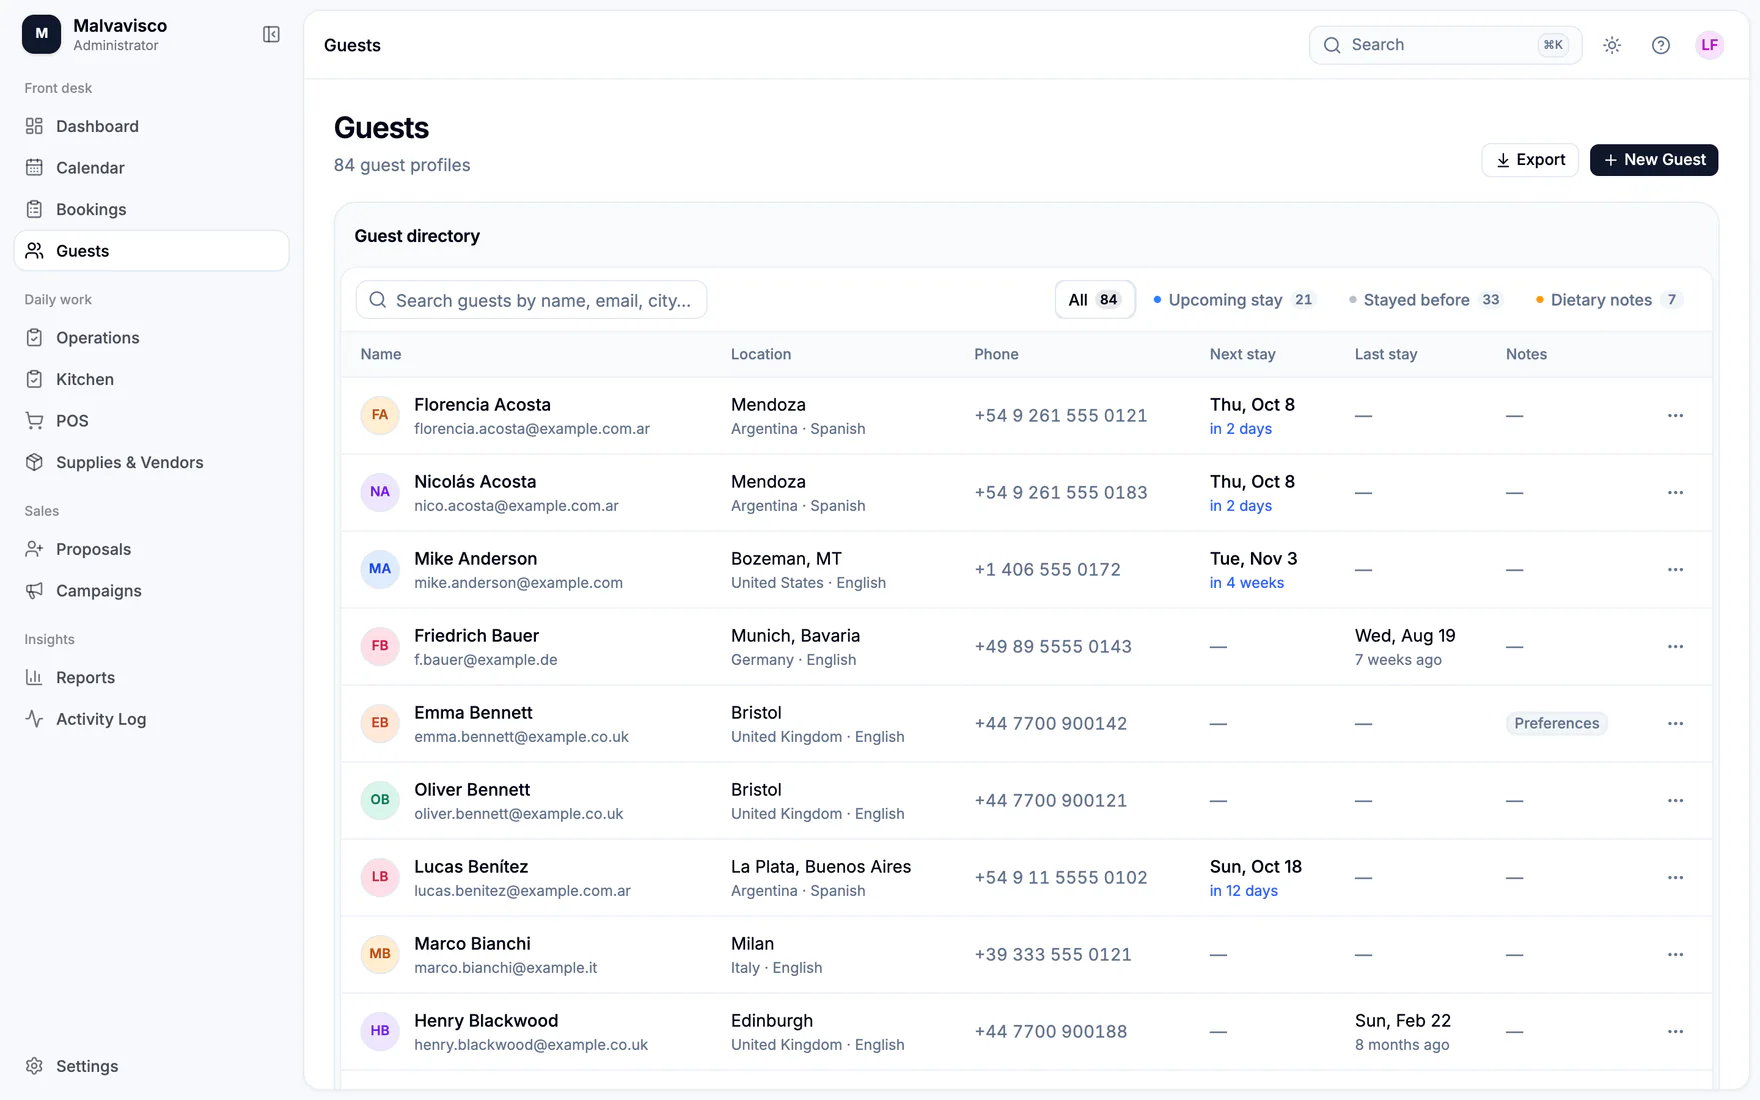Open more actions for Nicolás Acosta
Viewport: 1760px width, 1100px height.
[1676, 493]
